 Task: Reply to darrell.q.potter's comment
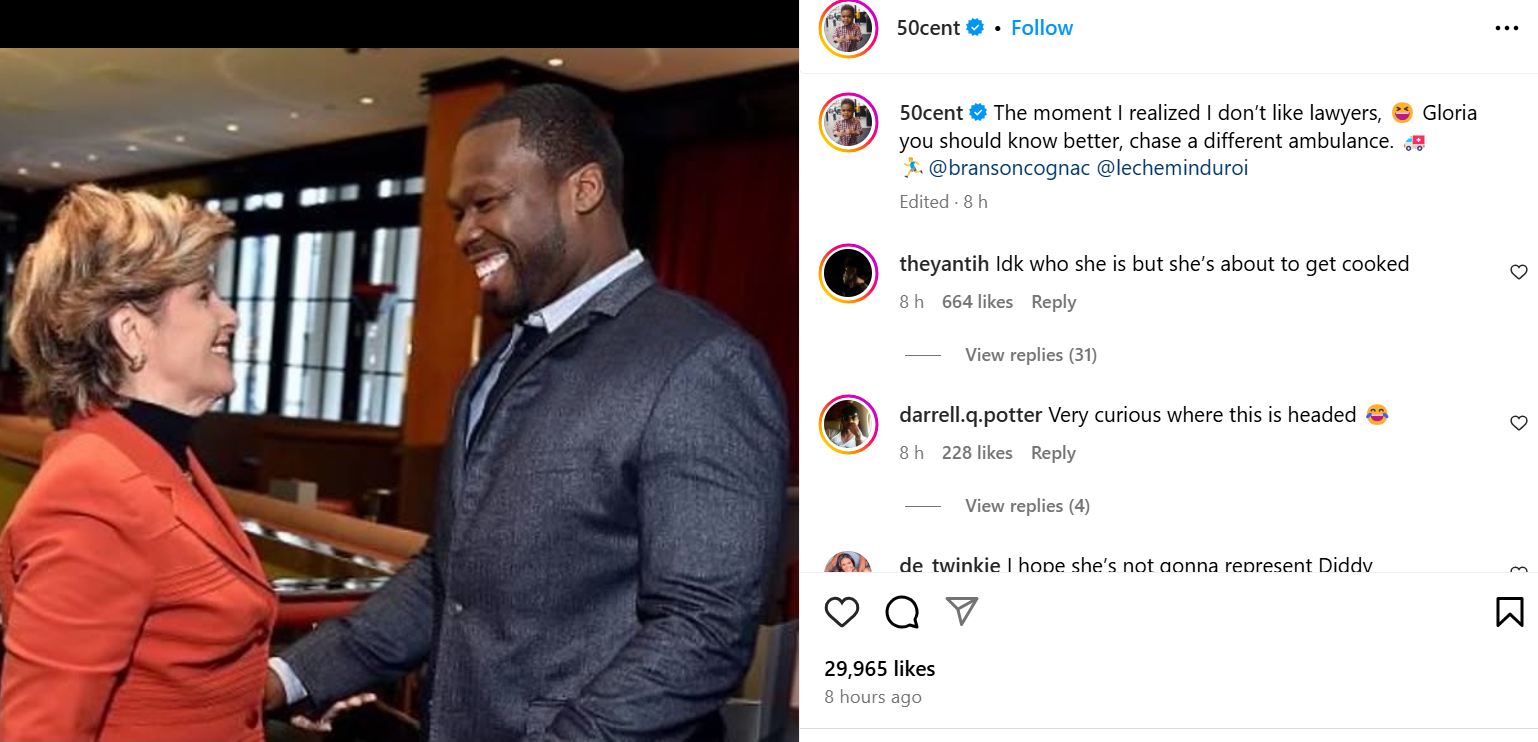coord(1053,453)
